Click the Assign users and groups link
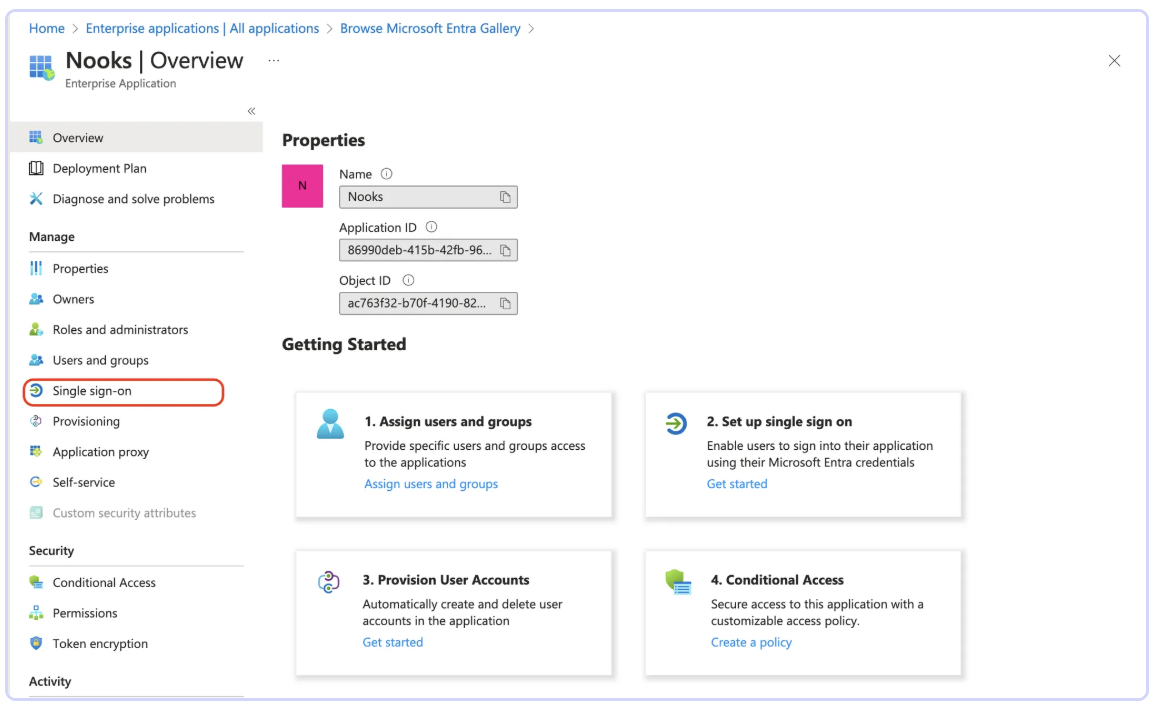Screen dimensions: 1156x708 431,484
